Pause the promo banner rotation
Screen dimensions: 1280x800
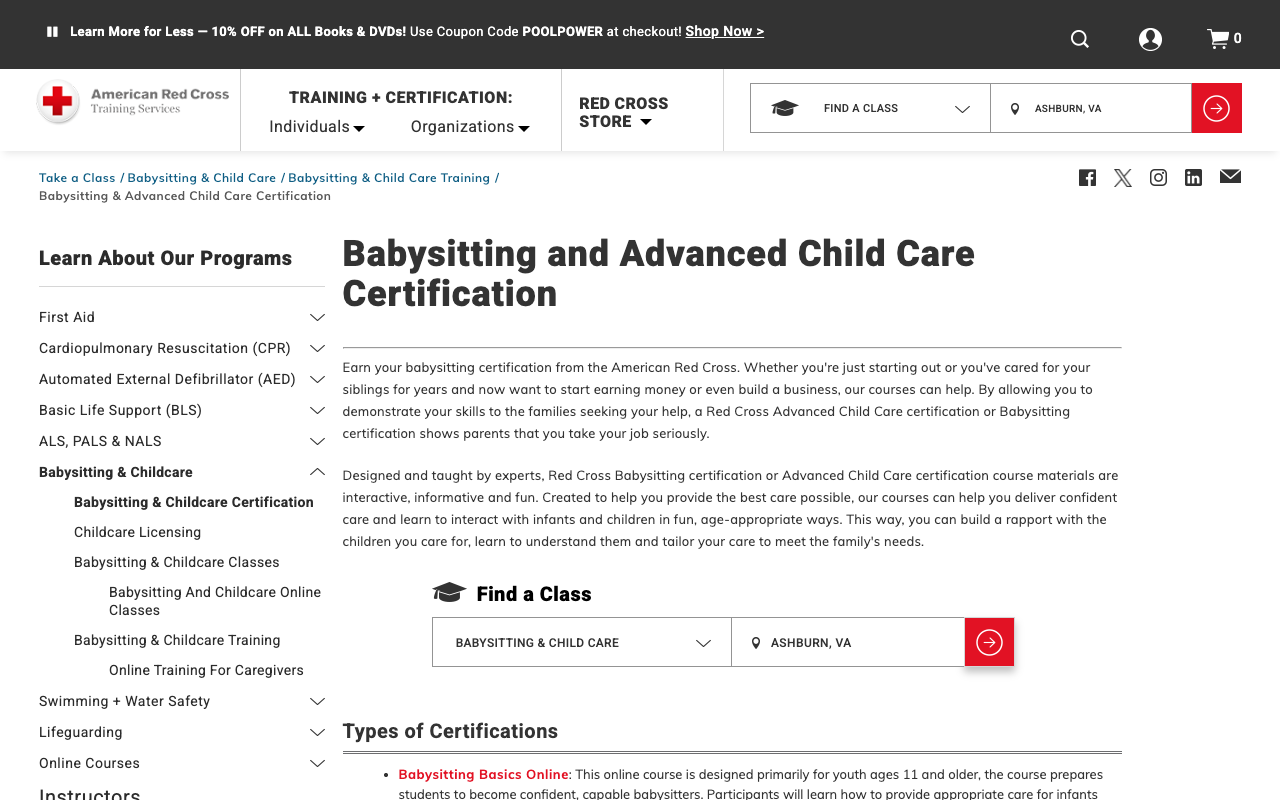(x=52, y=32)
